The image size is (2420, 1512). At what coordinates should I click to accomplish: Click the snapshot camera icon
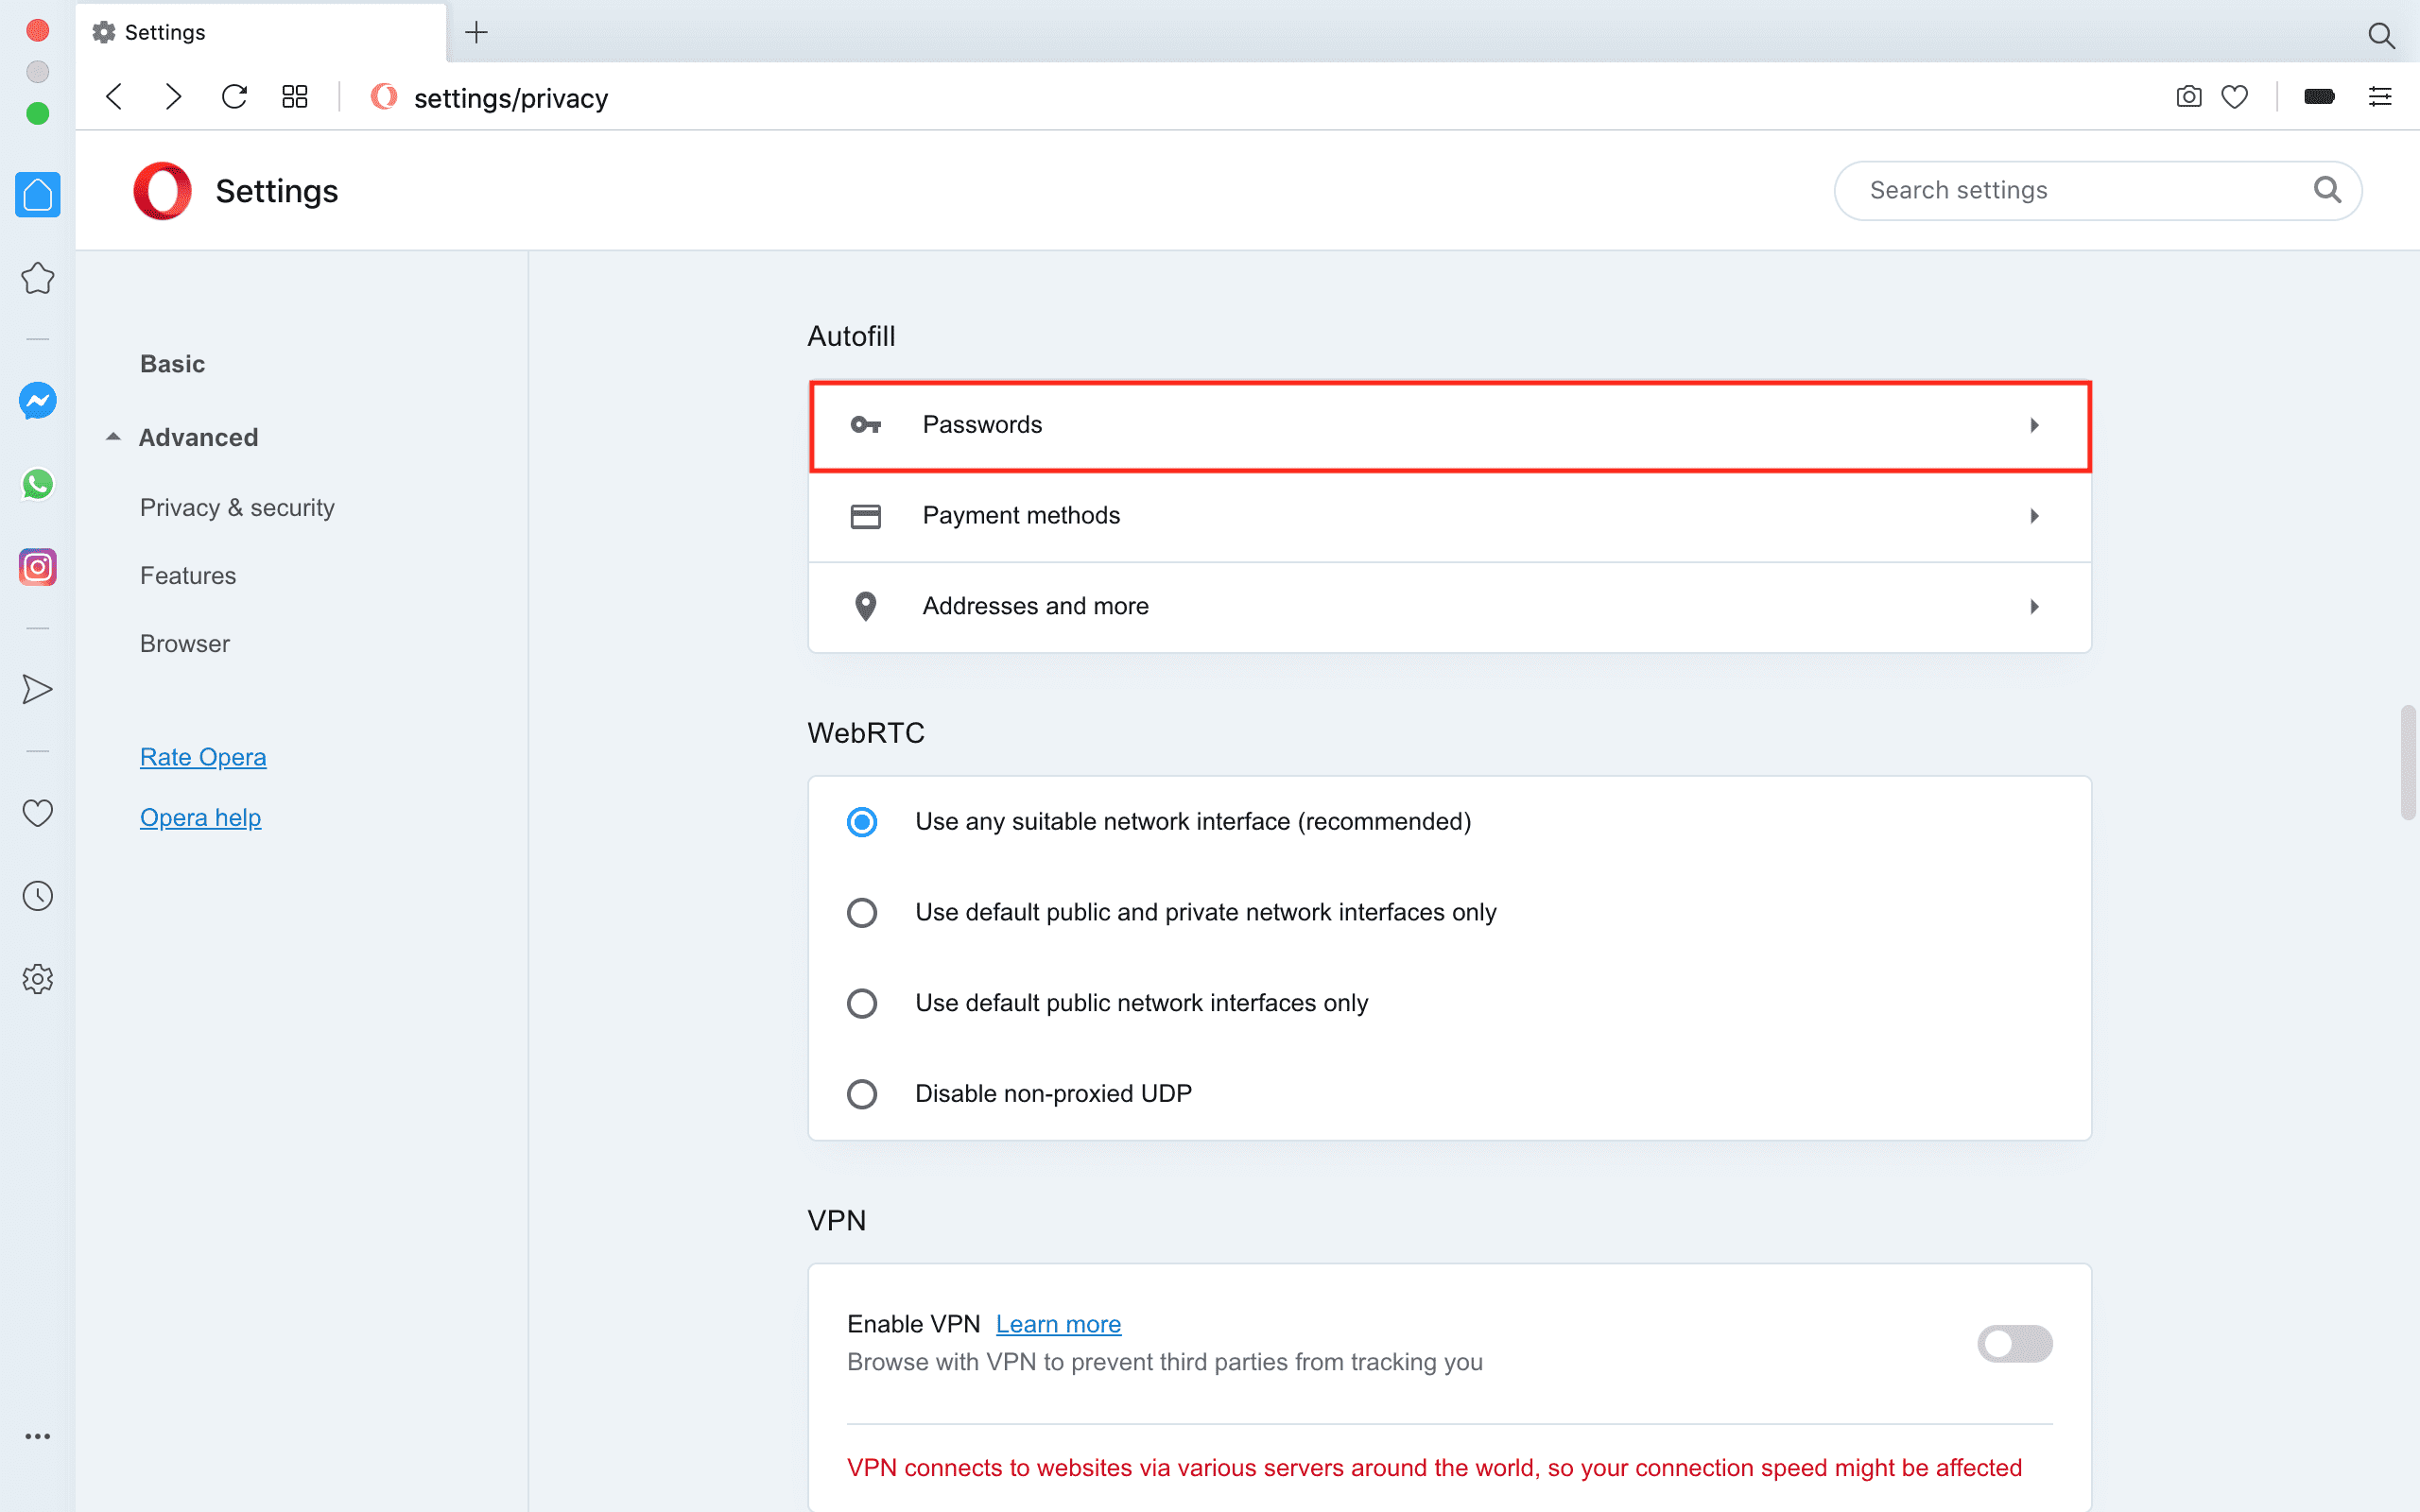(x=2188, y=97)
